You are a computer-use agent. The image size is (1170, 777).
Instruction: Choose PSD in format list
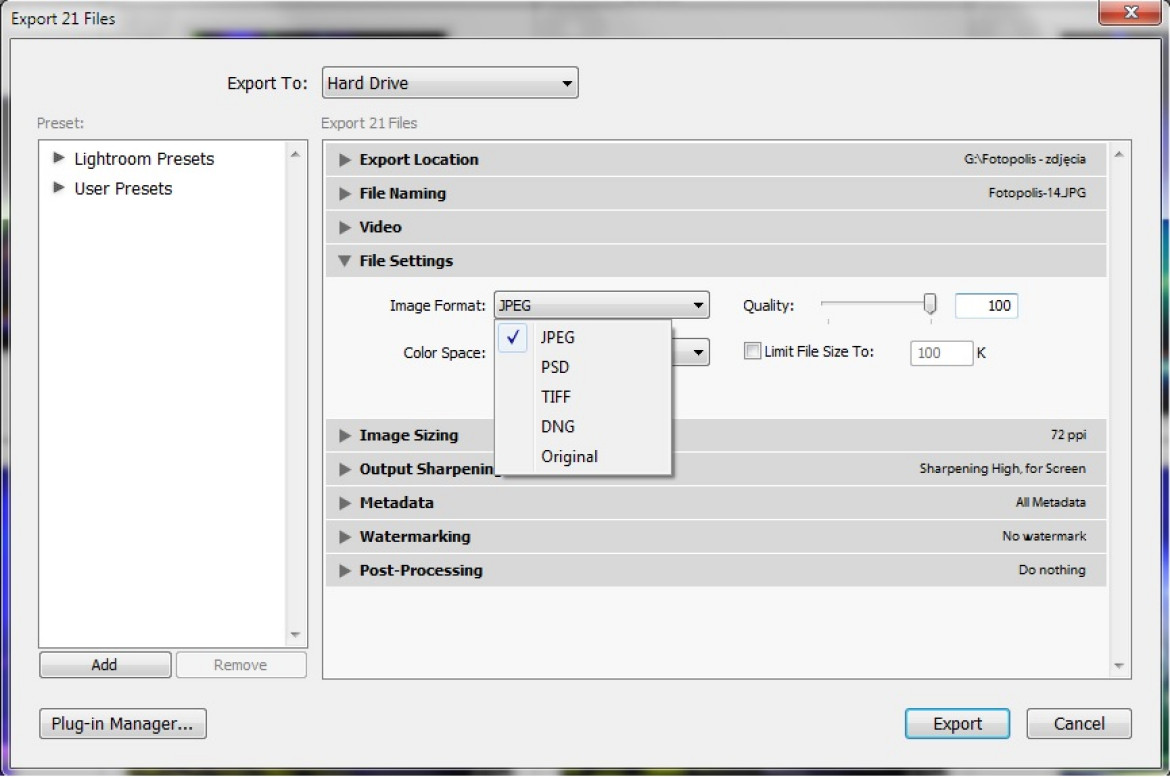click(x=584, y=367)
